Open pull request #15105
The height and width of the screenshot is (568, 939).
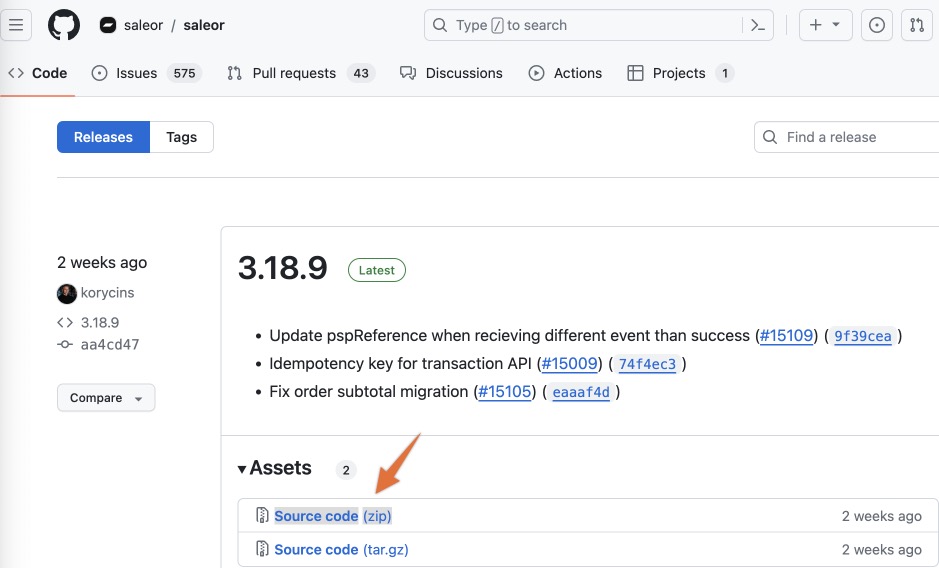[x=505, y=392]
